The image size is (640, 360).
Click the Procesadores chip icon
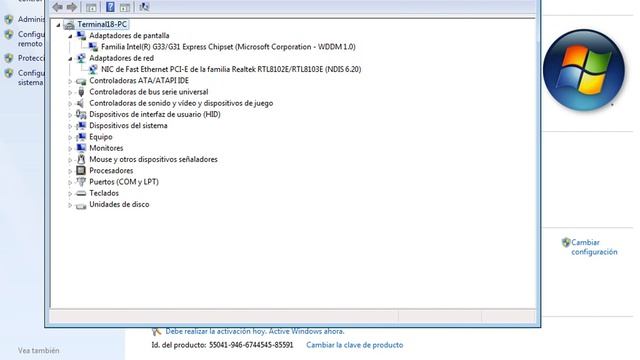tap(81, 171)
